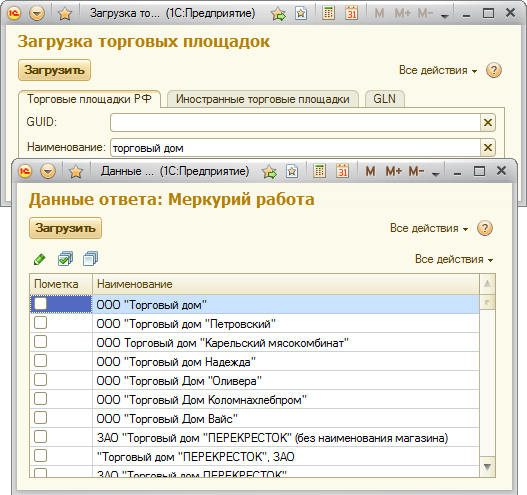Click scrollbar down arrow in list
Image resolution: width=527 pixels, height=495 pixels.
coord(487,466)
